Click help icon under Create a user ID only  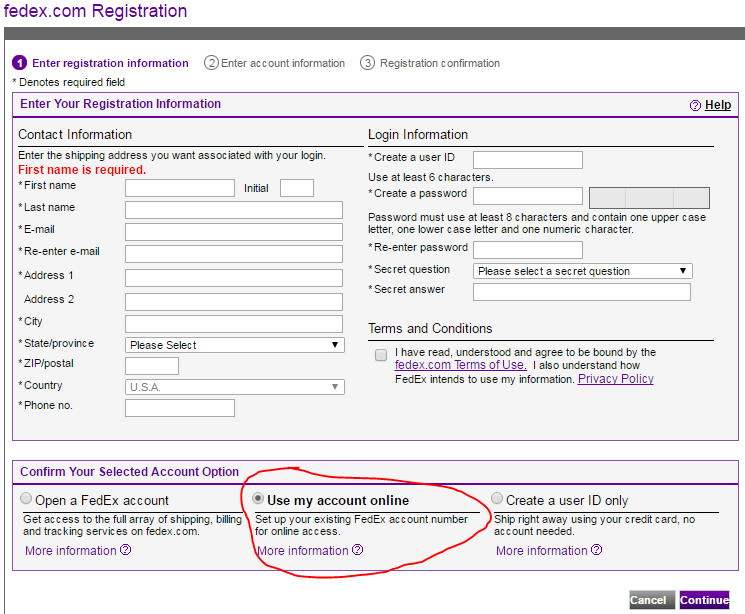[596, 550]
